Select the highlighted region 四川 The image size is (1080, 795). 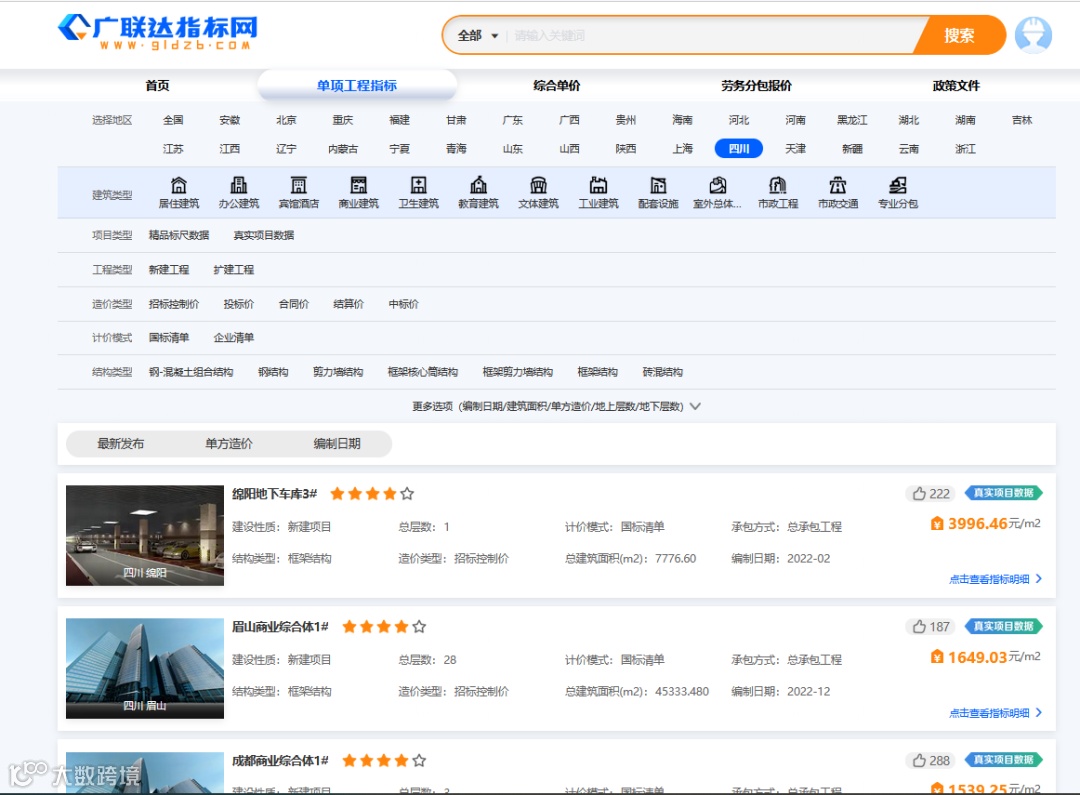click(738, 149)
